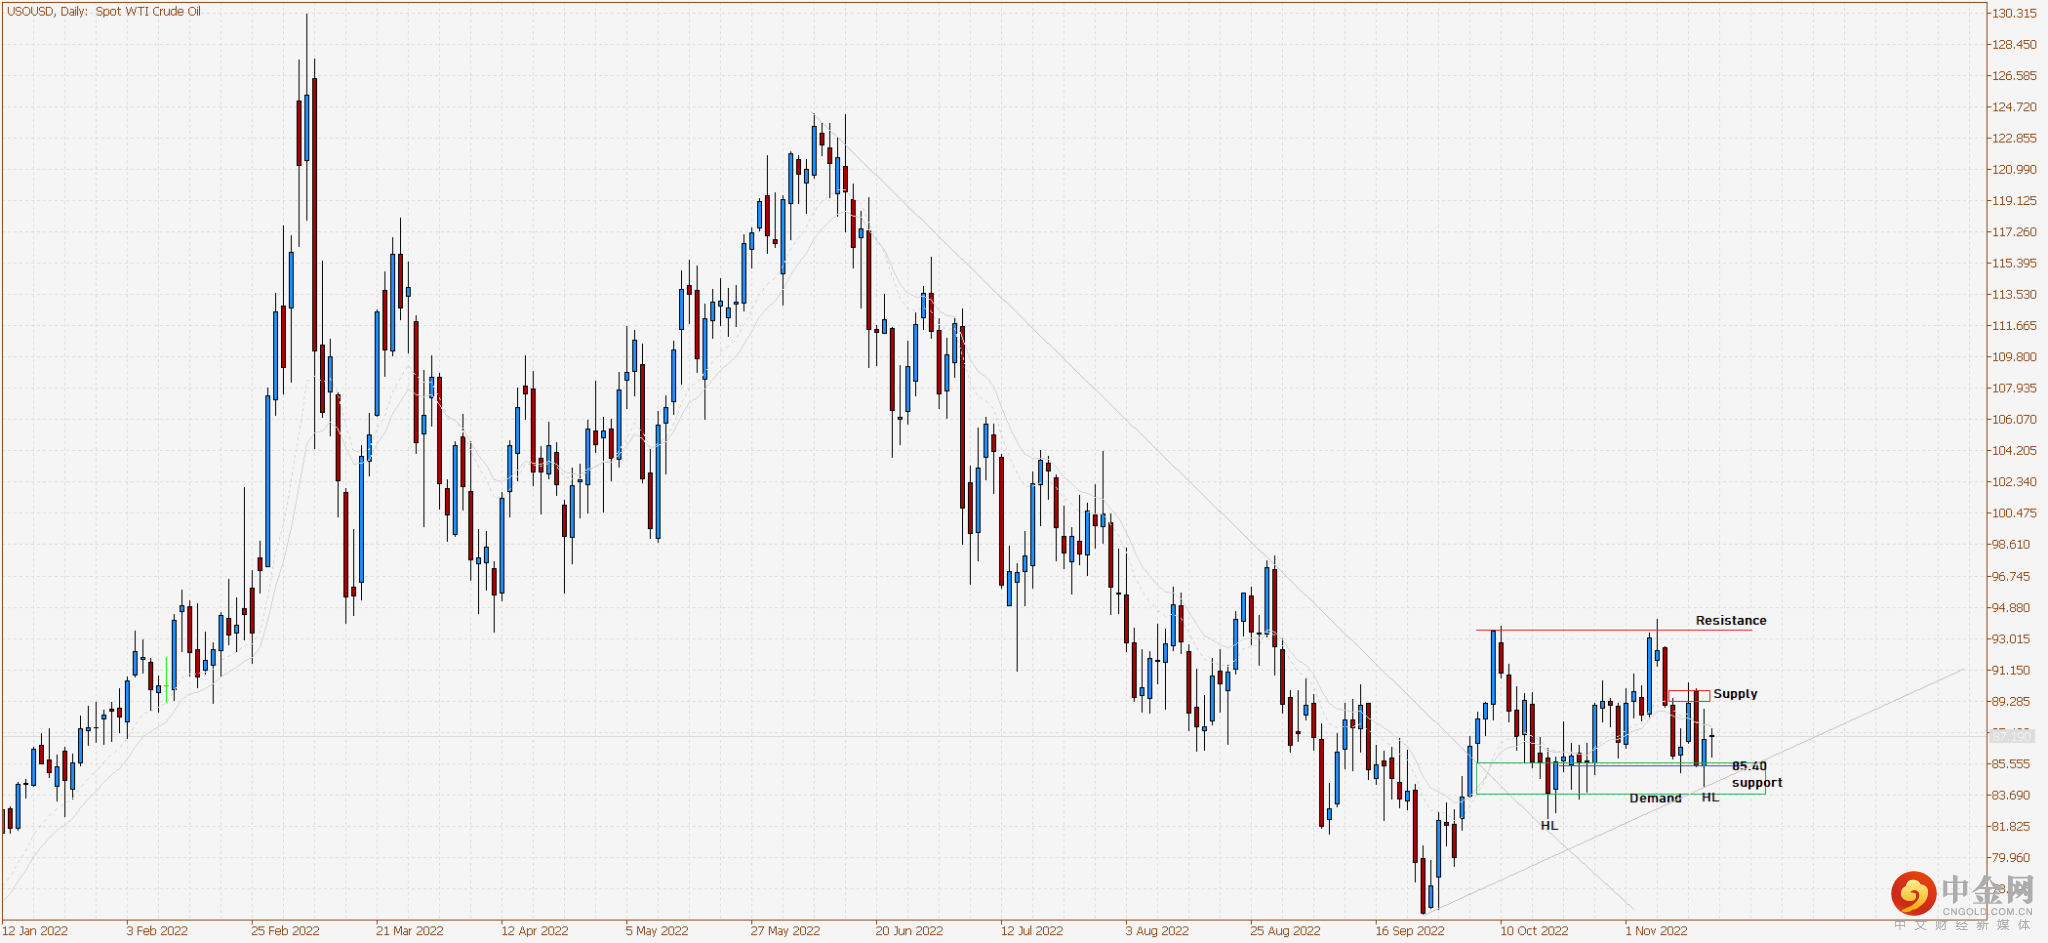
Task: Click the grey current price marker on axis
Action: tap(2011, 735)
